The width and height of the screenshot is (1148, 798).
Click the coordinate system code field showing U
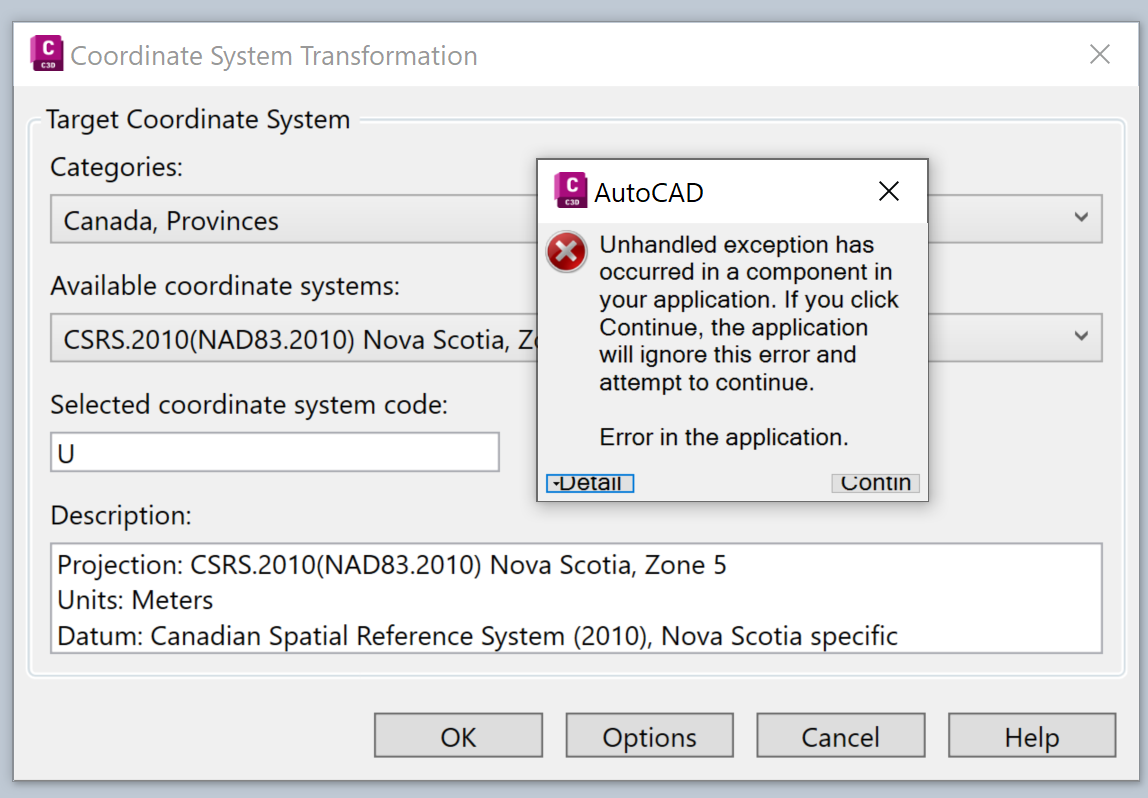point(274,451)
